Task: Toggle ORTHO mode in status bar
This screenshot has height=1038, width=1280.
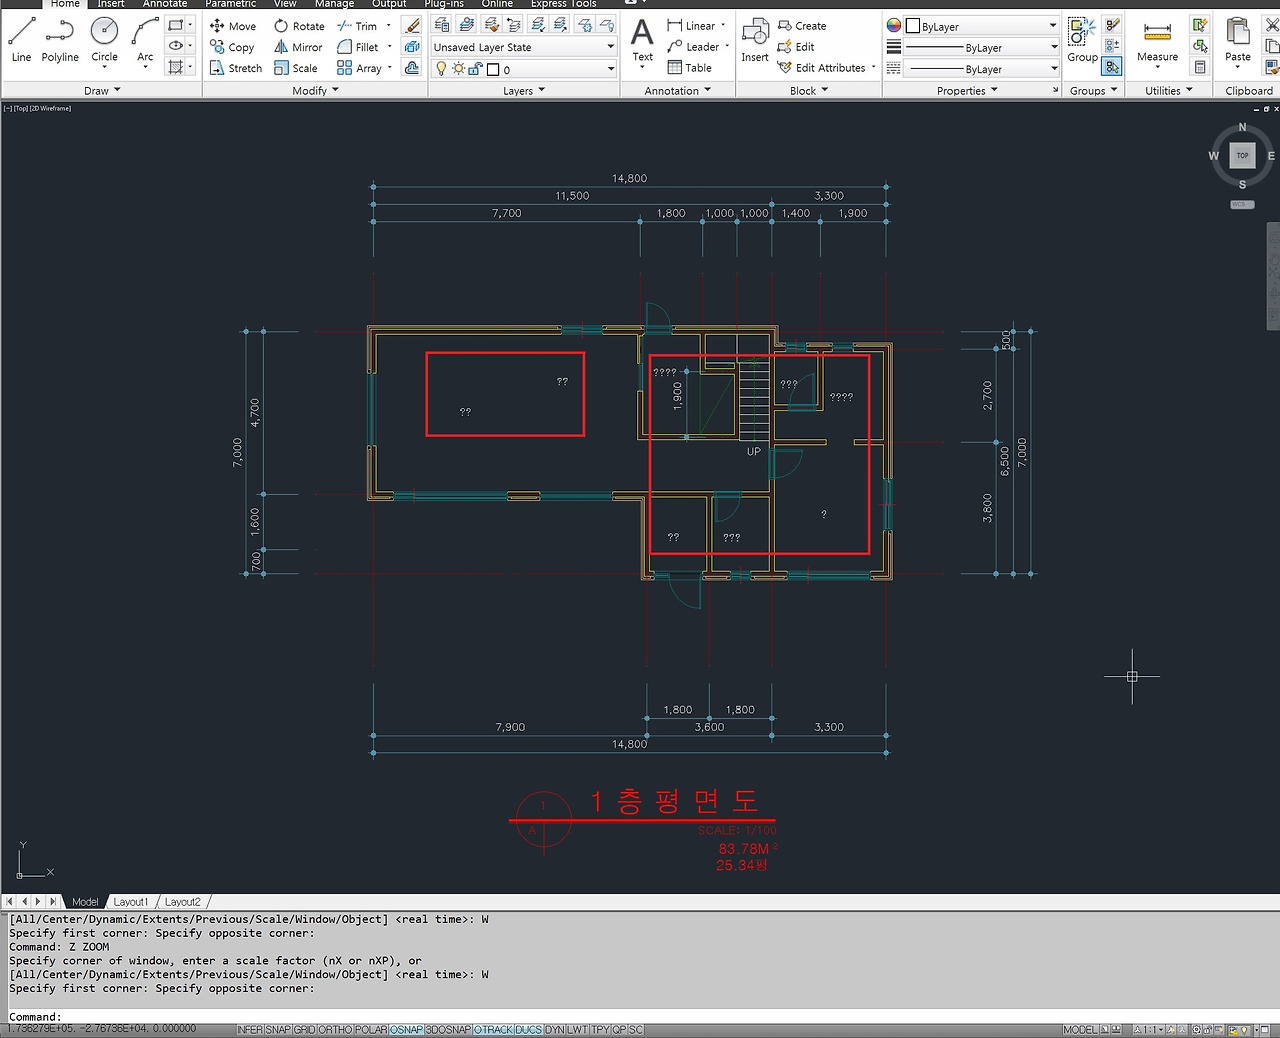Action: coord(335,1029)
